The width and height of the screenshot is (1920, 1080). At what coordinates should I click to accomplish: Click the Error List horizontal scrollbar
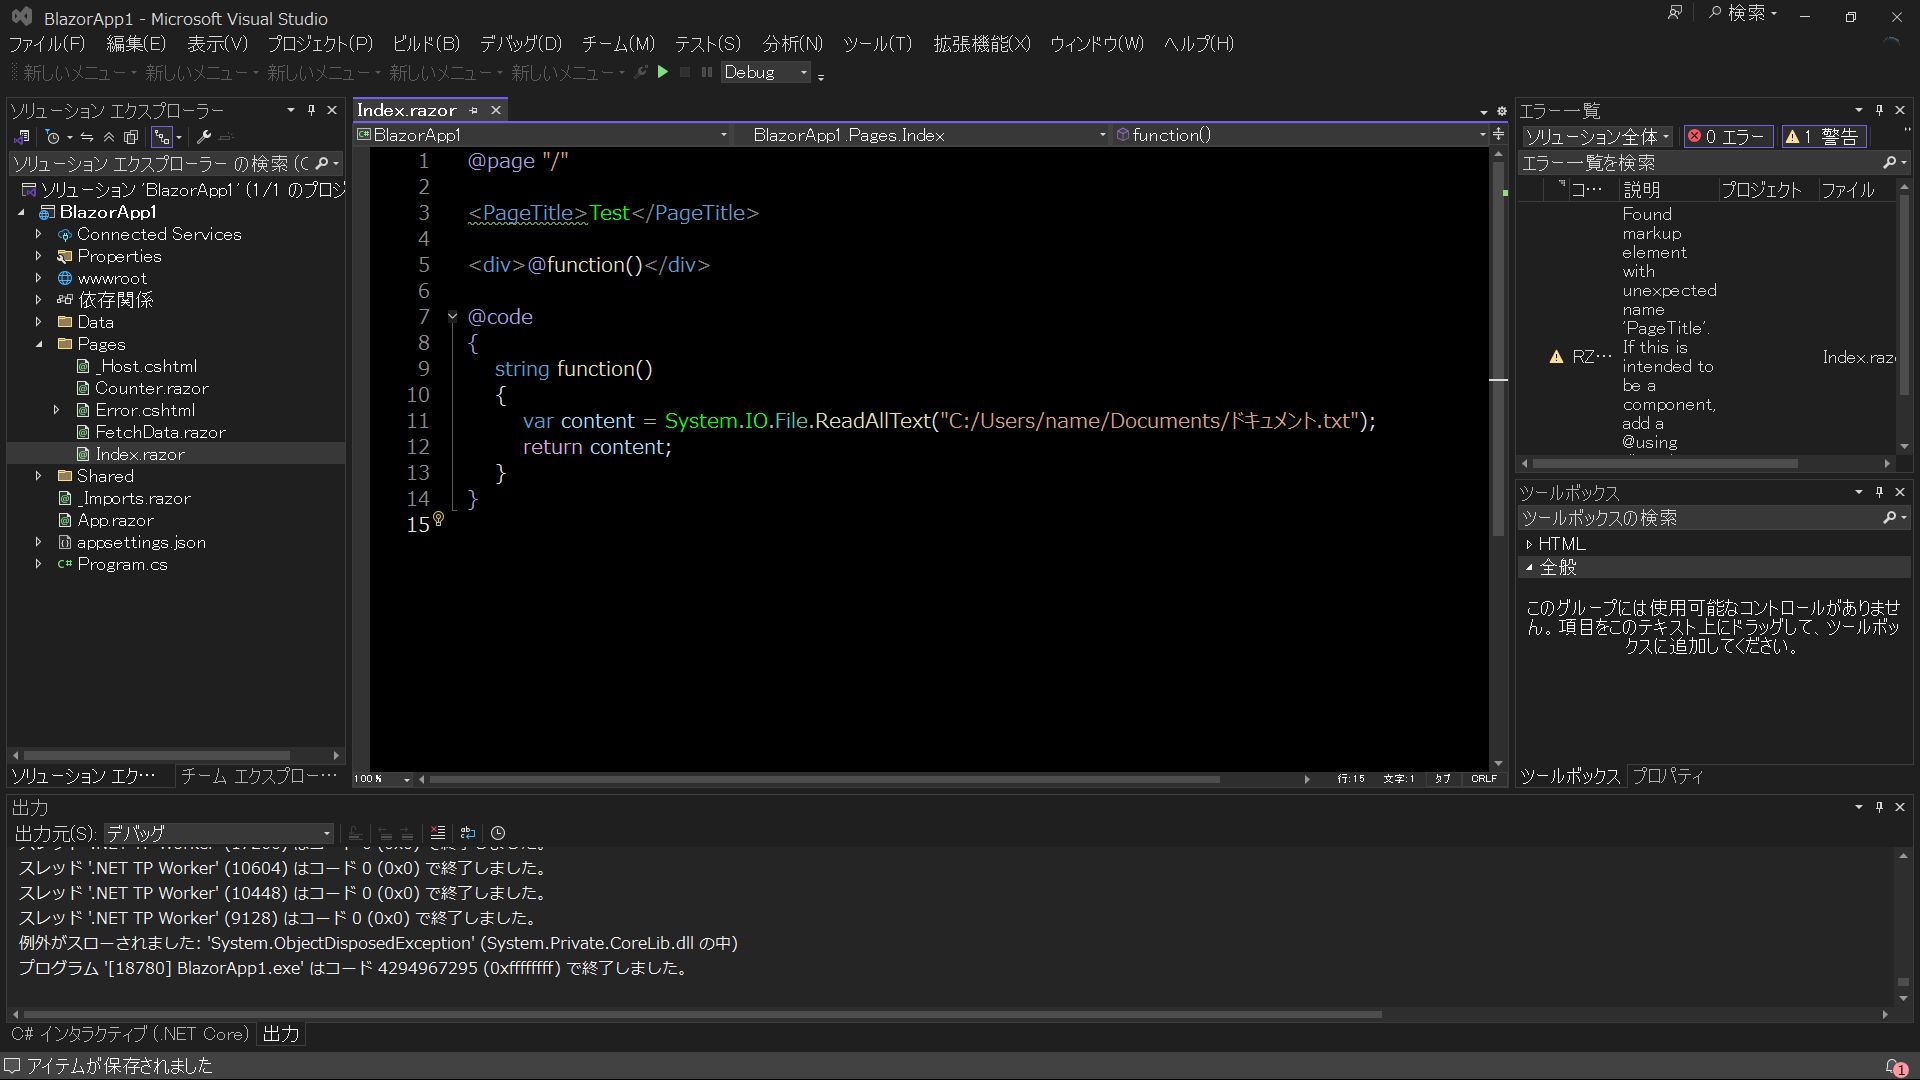[1665, 464]
